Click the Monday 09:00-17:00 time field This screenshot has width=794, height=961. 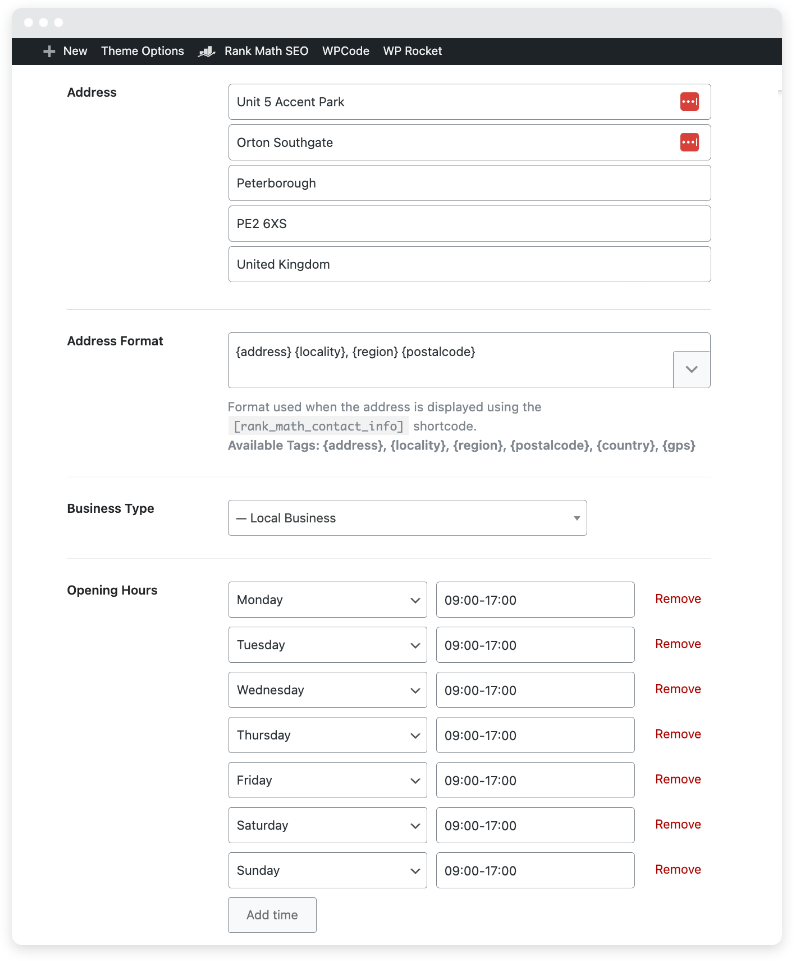point(535,599)
